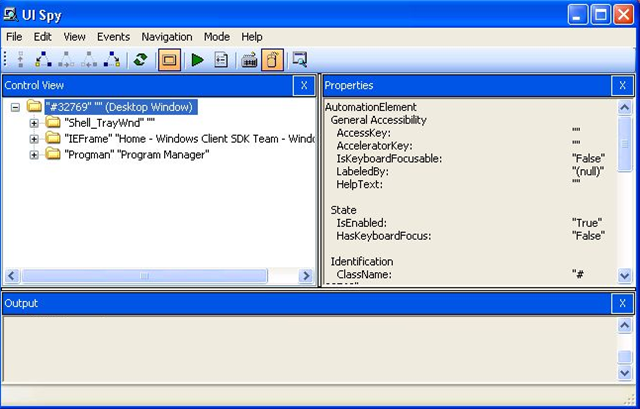
Task: Open the File menu
Action: point(14,37)
